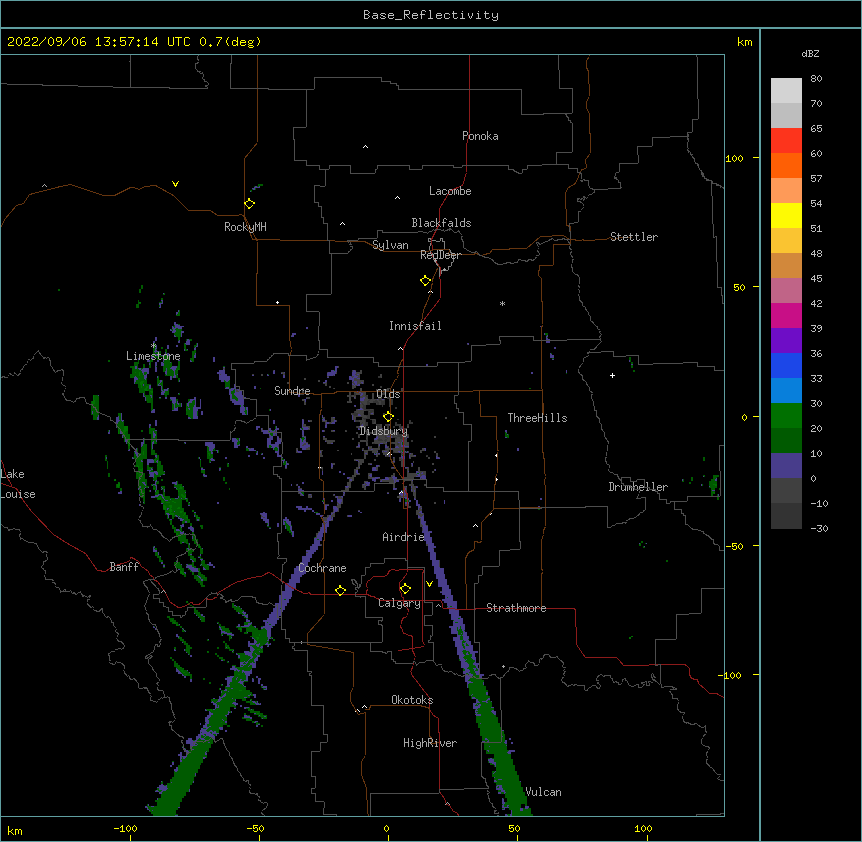Select the yellow diamond marker below Cochrane
Image resolution: width=862 pixels, height=842 pixels.
click(340, 590)
